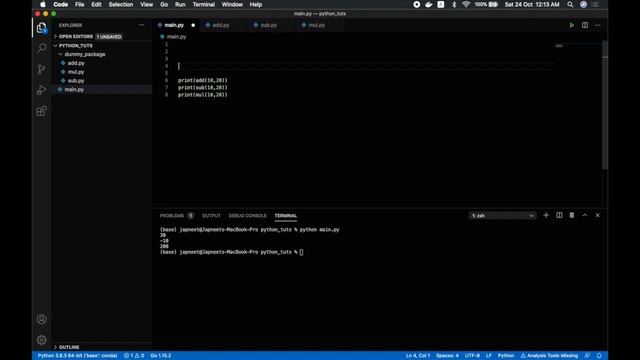Open macOS Spotlight search icon

[x=570, y=4]
